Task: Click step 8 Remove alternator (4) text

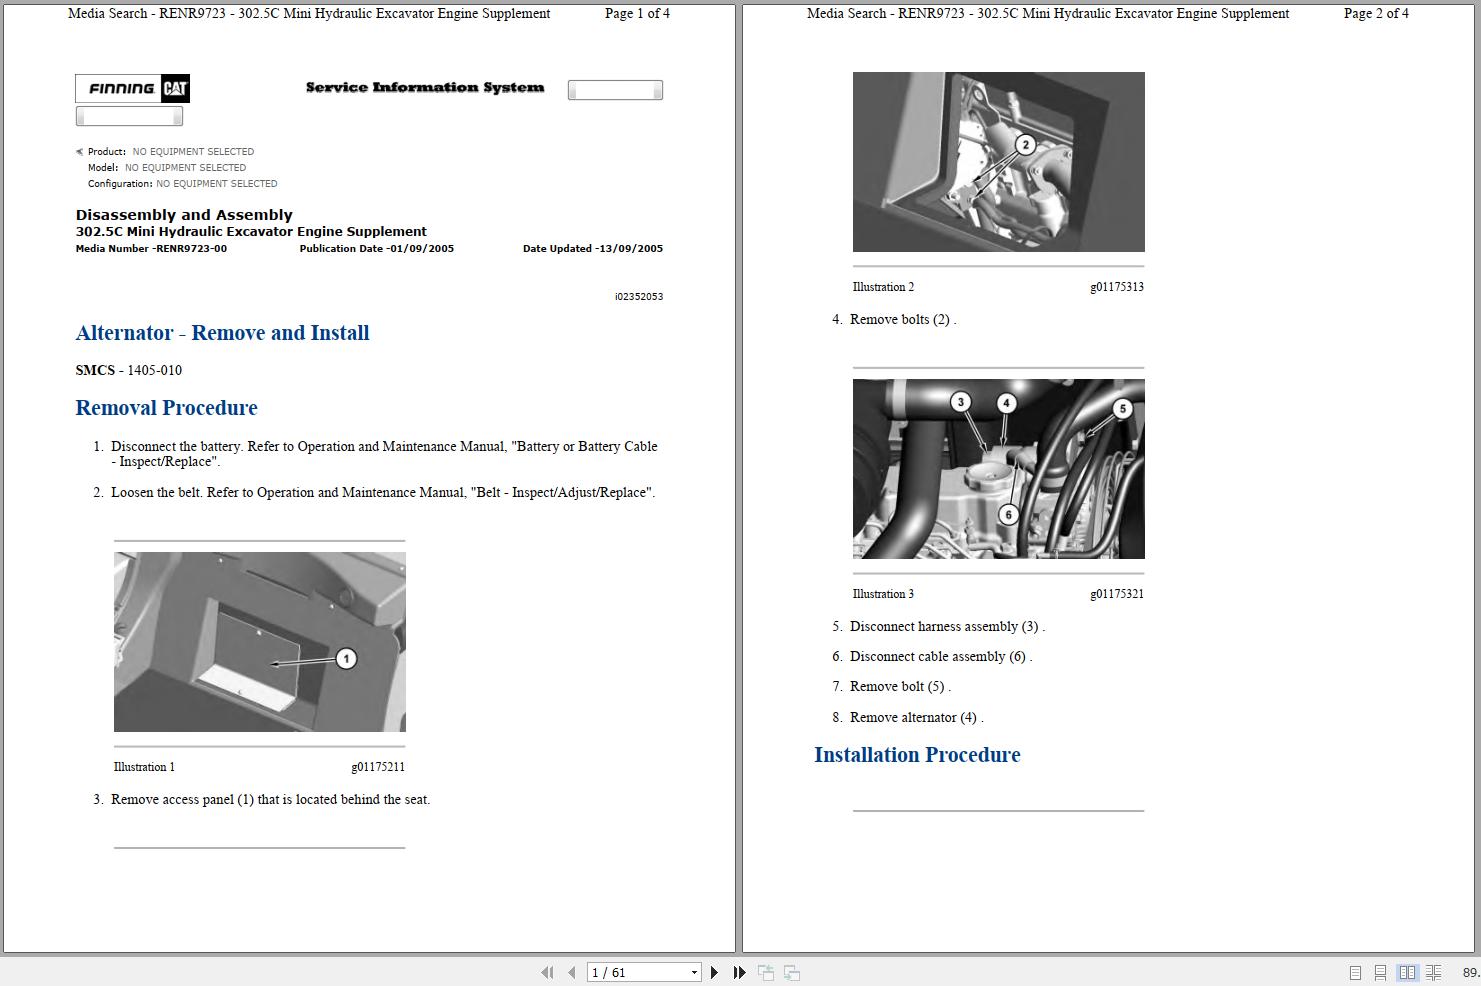Action: click(x=917, y=718)
